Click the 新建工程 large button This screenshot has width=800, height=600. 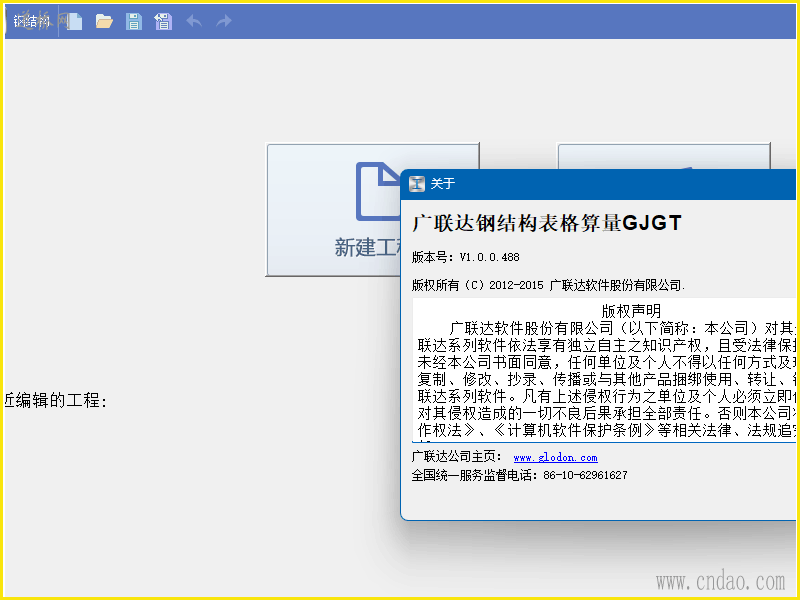coord(334,210)
